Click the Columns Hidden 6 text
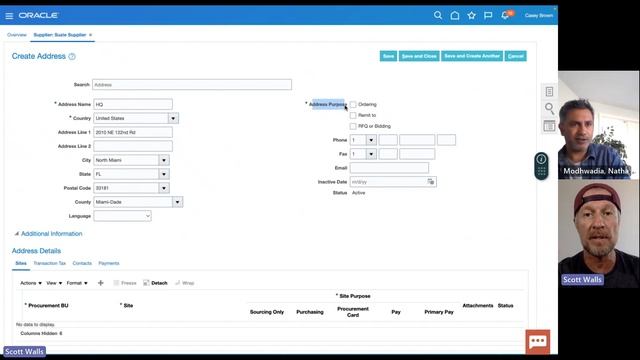 pyautogui.click(x=41, y=333)
